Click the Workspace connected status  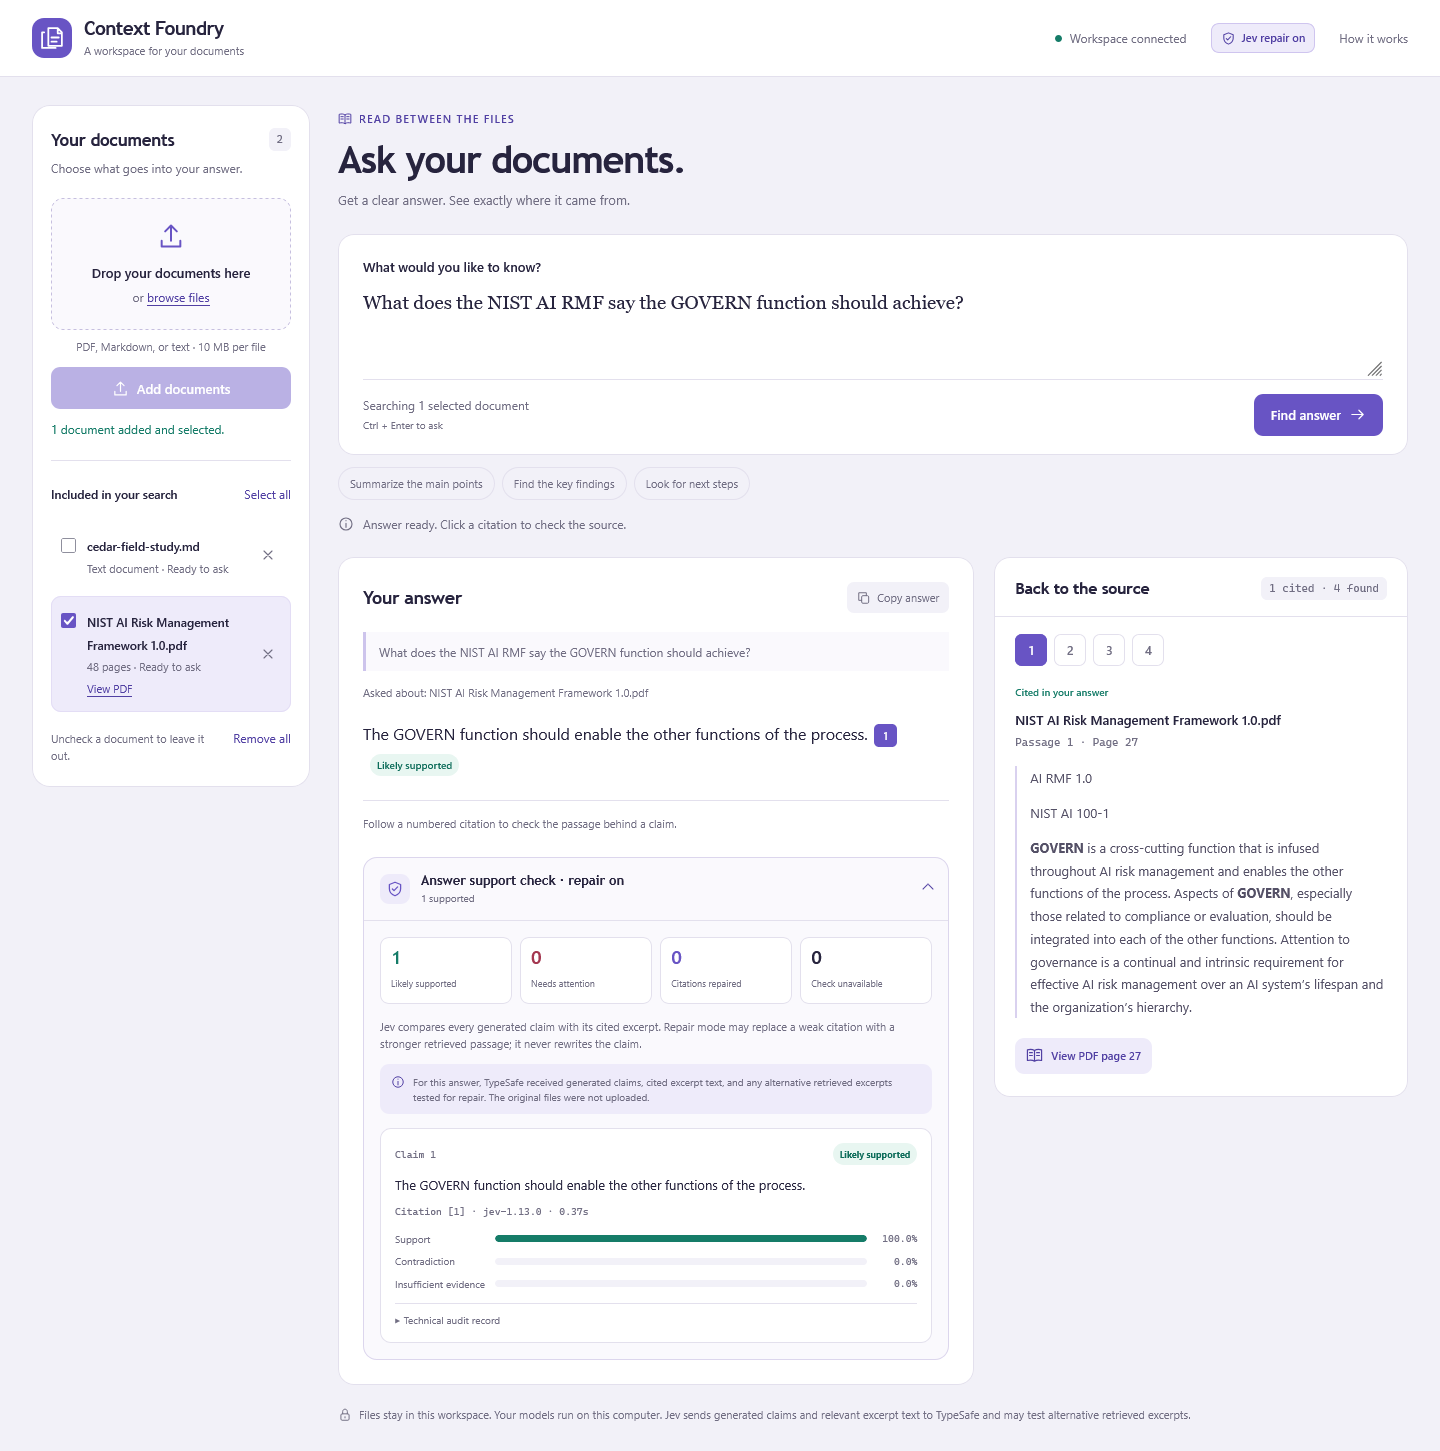1120,39
